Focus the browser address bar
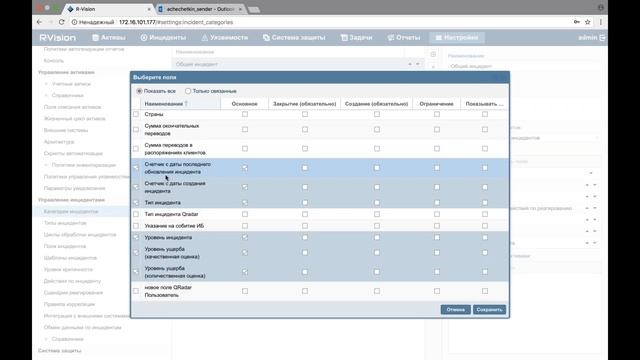The image size is (640, 360). click(x=318, y=22)
